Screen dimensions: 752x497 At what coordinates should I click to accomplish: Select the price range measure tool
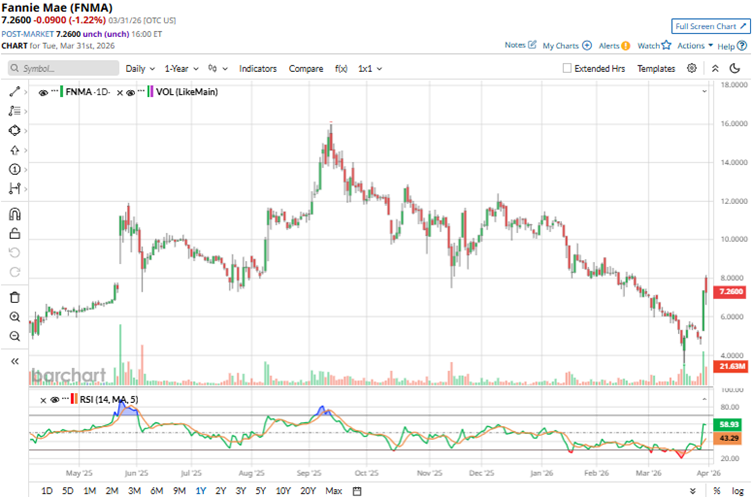(14, 189)
